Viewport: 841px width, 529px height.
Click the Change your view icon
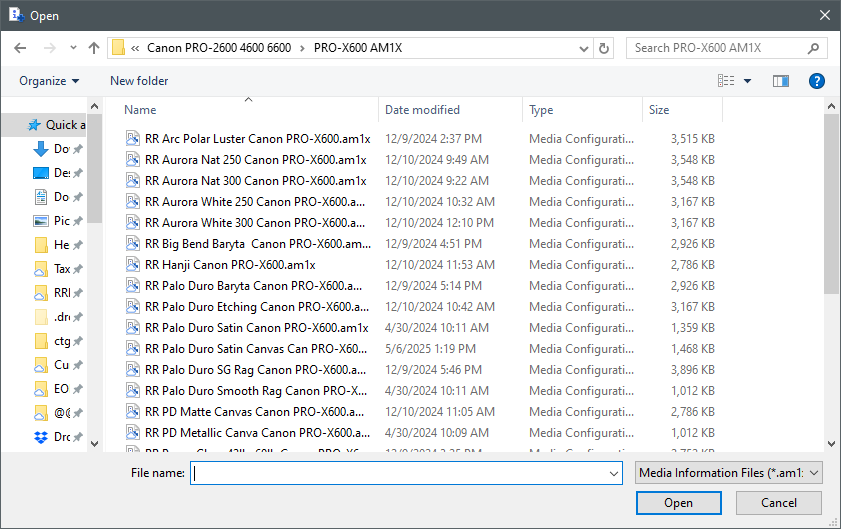[727, 81]
